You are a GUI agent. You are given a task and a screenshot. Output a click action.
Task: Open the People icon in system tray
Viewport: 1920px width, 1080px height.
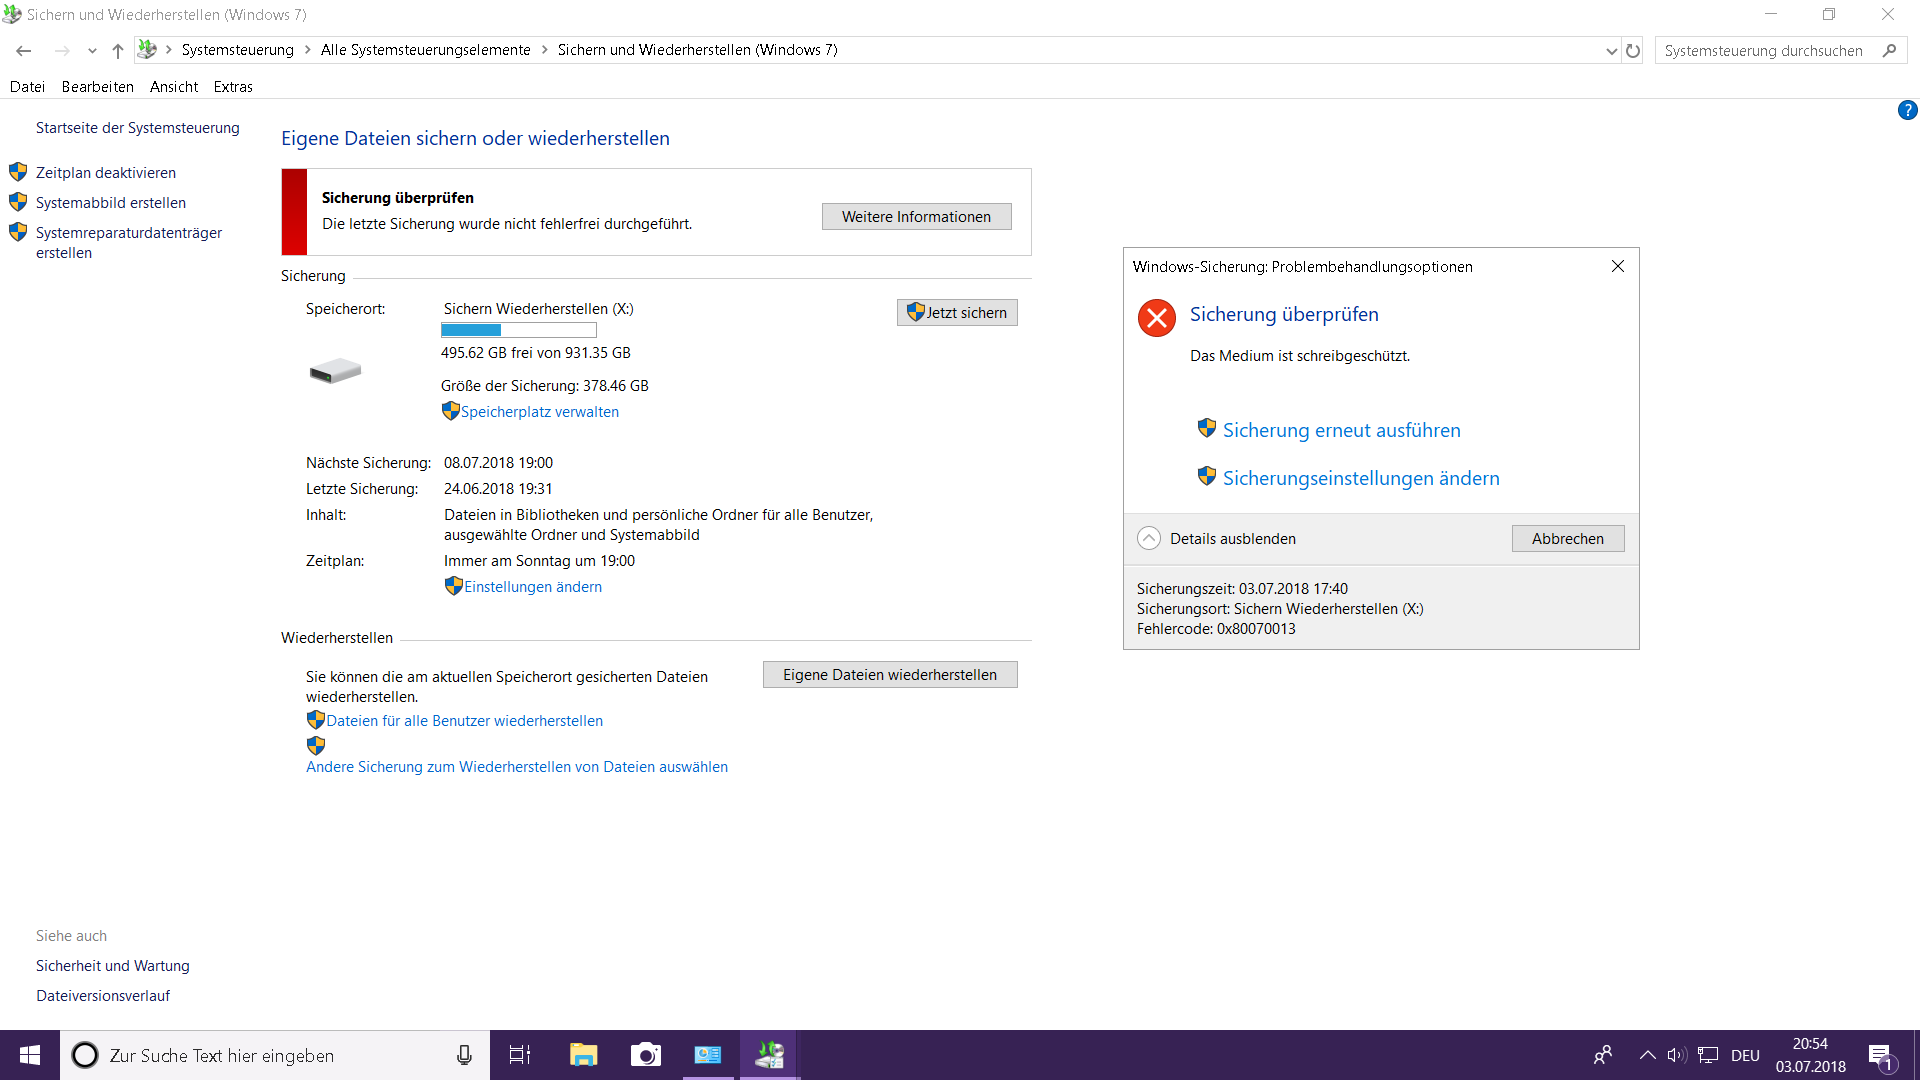coord(1603,1055)
